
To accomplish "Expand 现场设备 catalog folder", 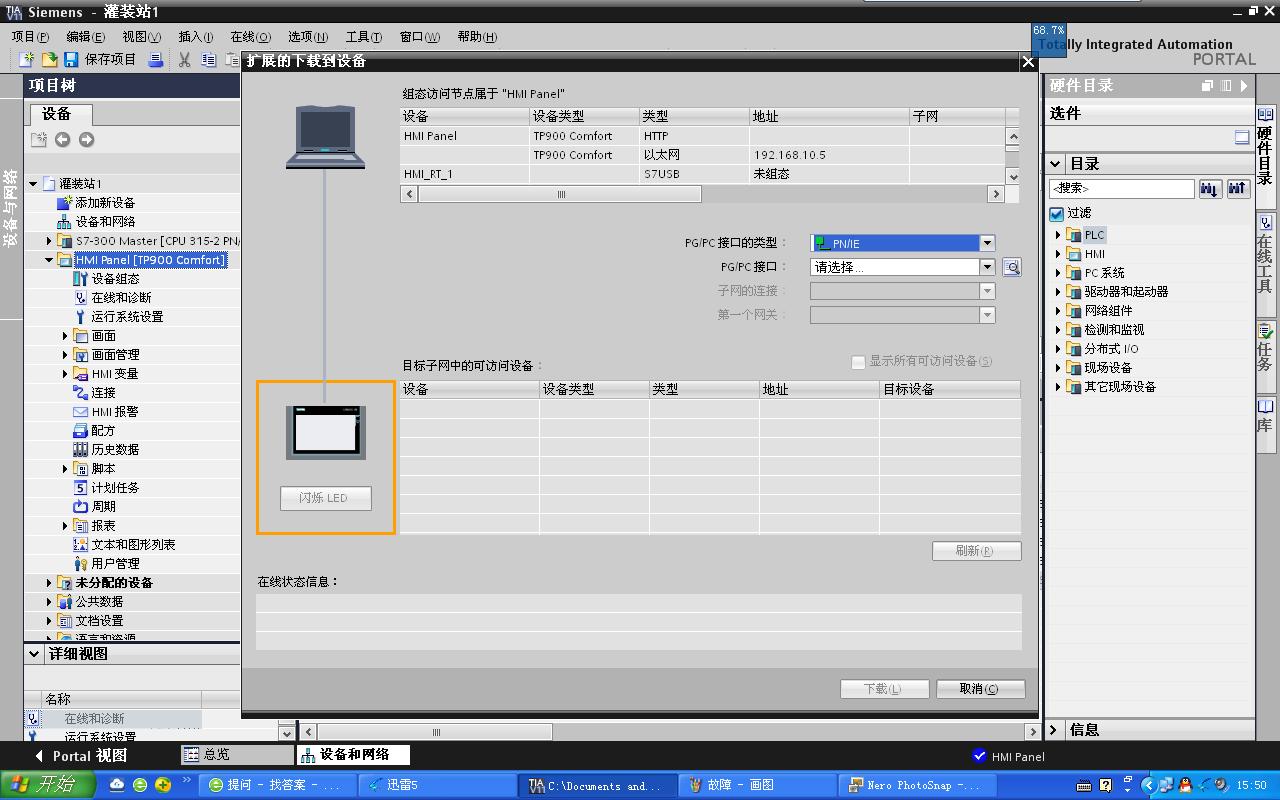I will (x=1058, y=368).
